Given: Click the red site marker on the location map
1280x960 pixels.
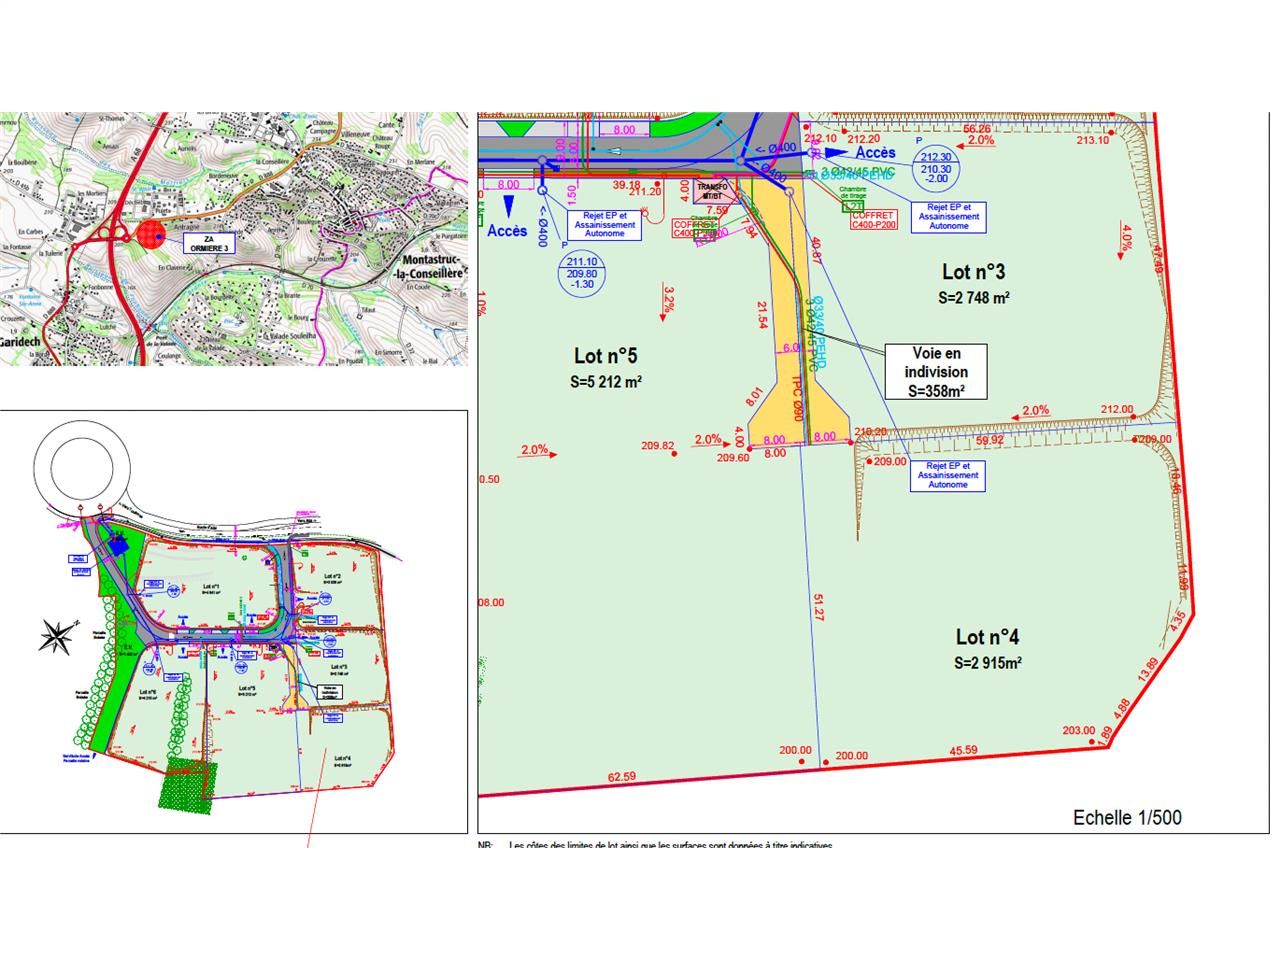Looking at the screenshot, I should (152, 237).
